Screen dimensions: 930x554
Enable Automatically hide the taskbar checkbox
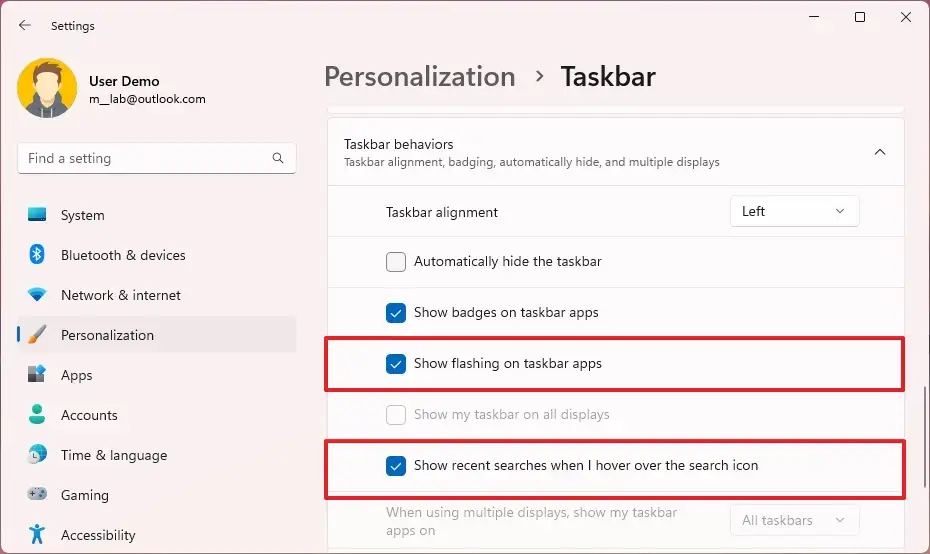pos(396,262)
